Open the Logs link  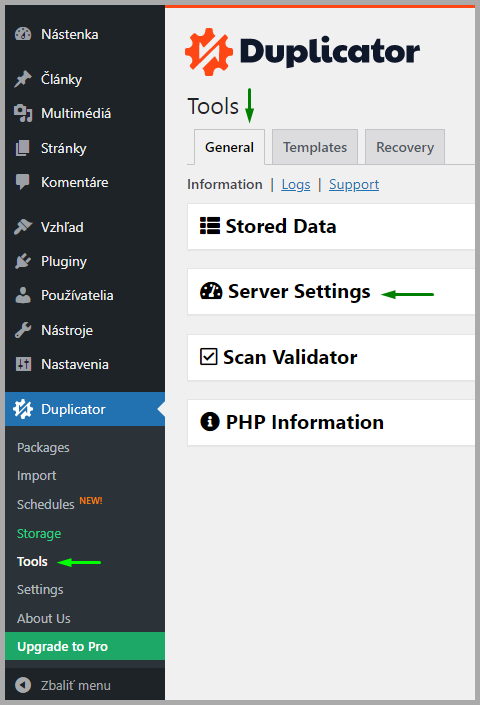pos(296,184)
